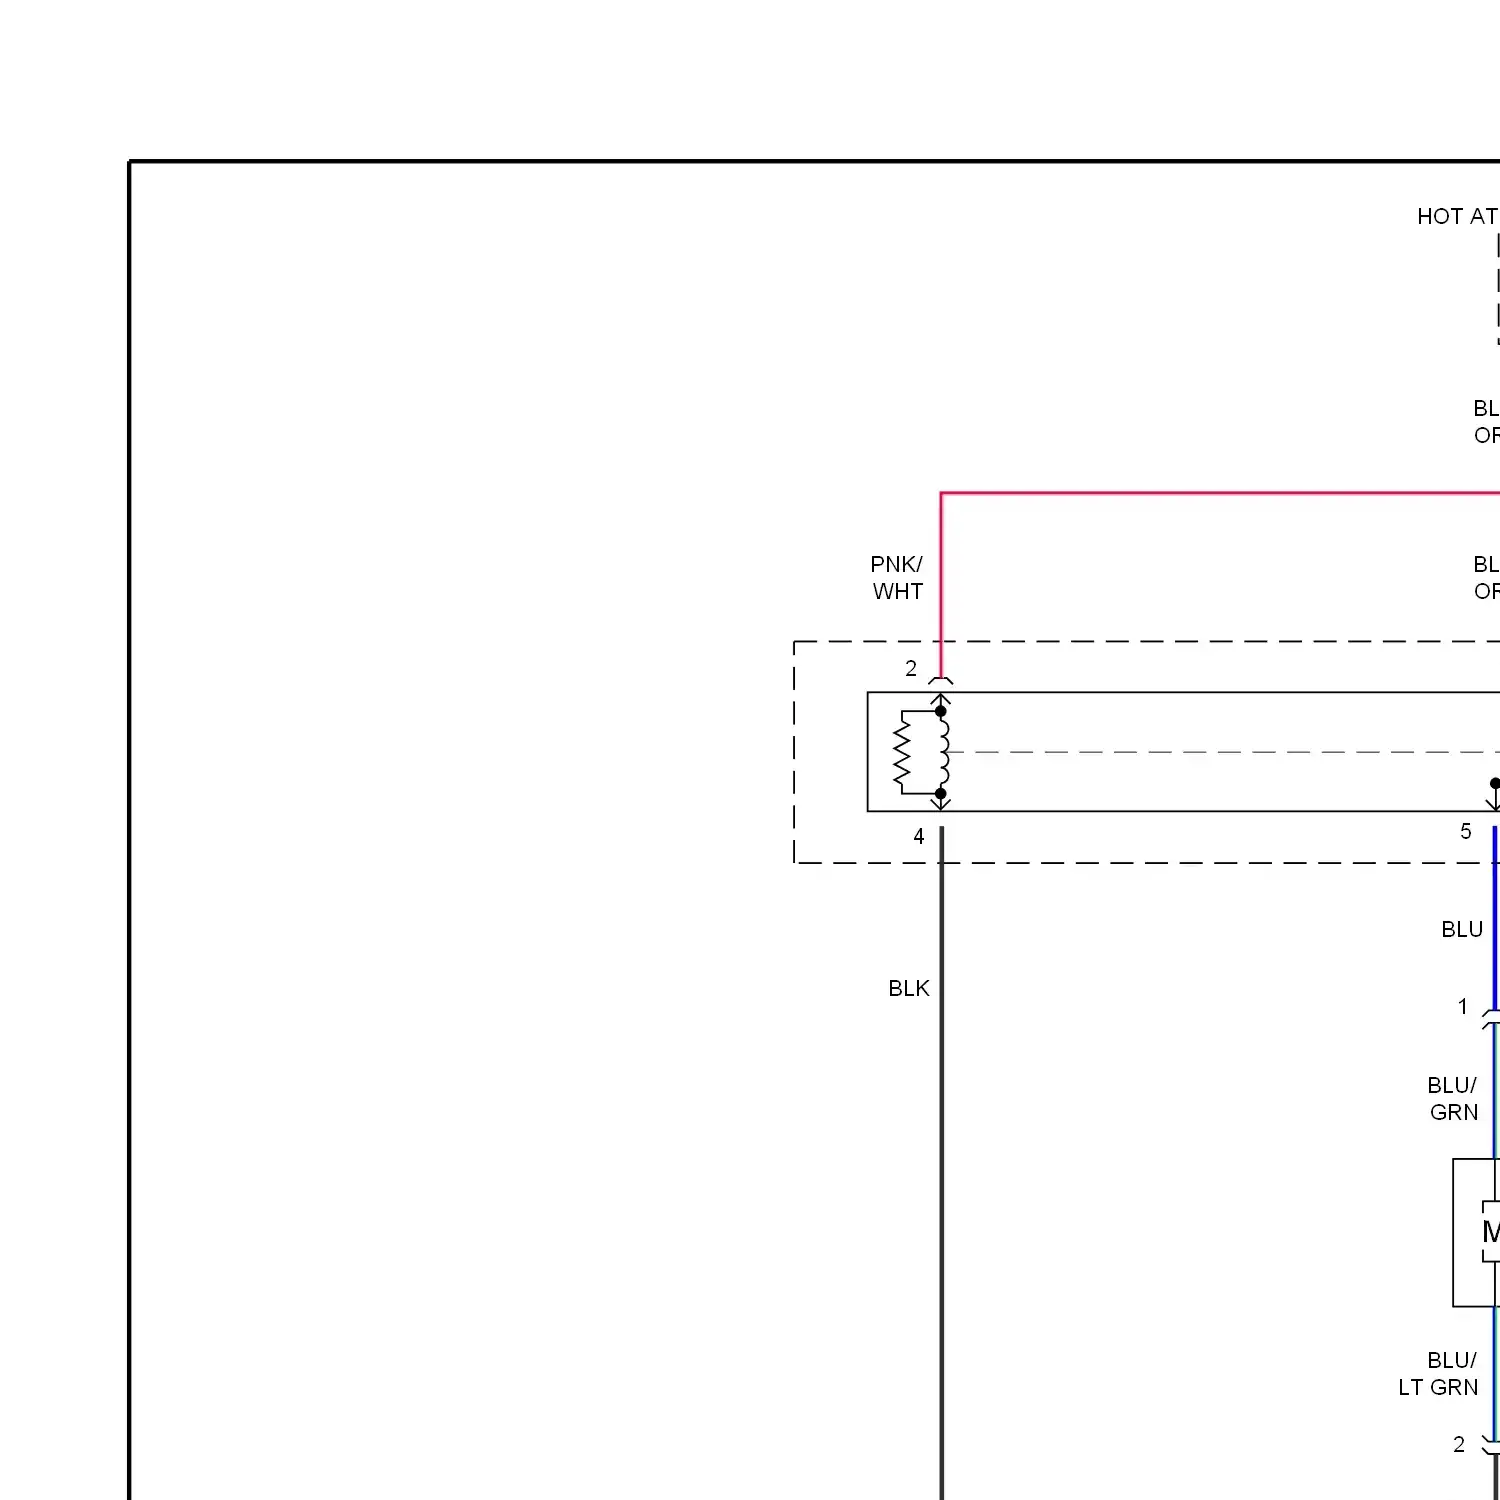Click the PNK/WHT wire label
Viewport: 1500px width, 1500px height.
tap(897, 578)
